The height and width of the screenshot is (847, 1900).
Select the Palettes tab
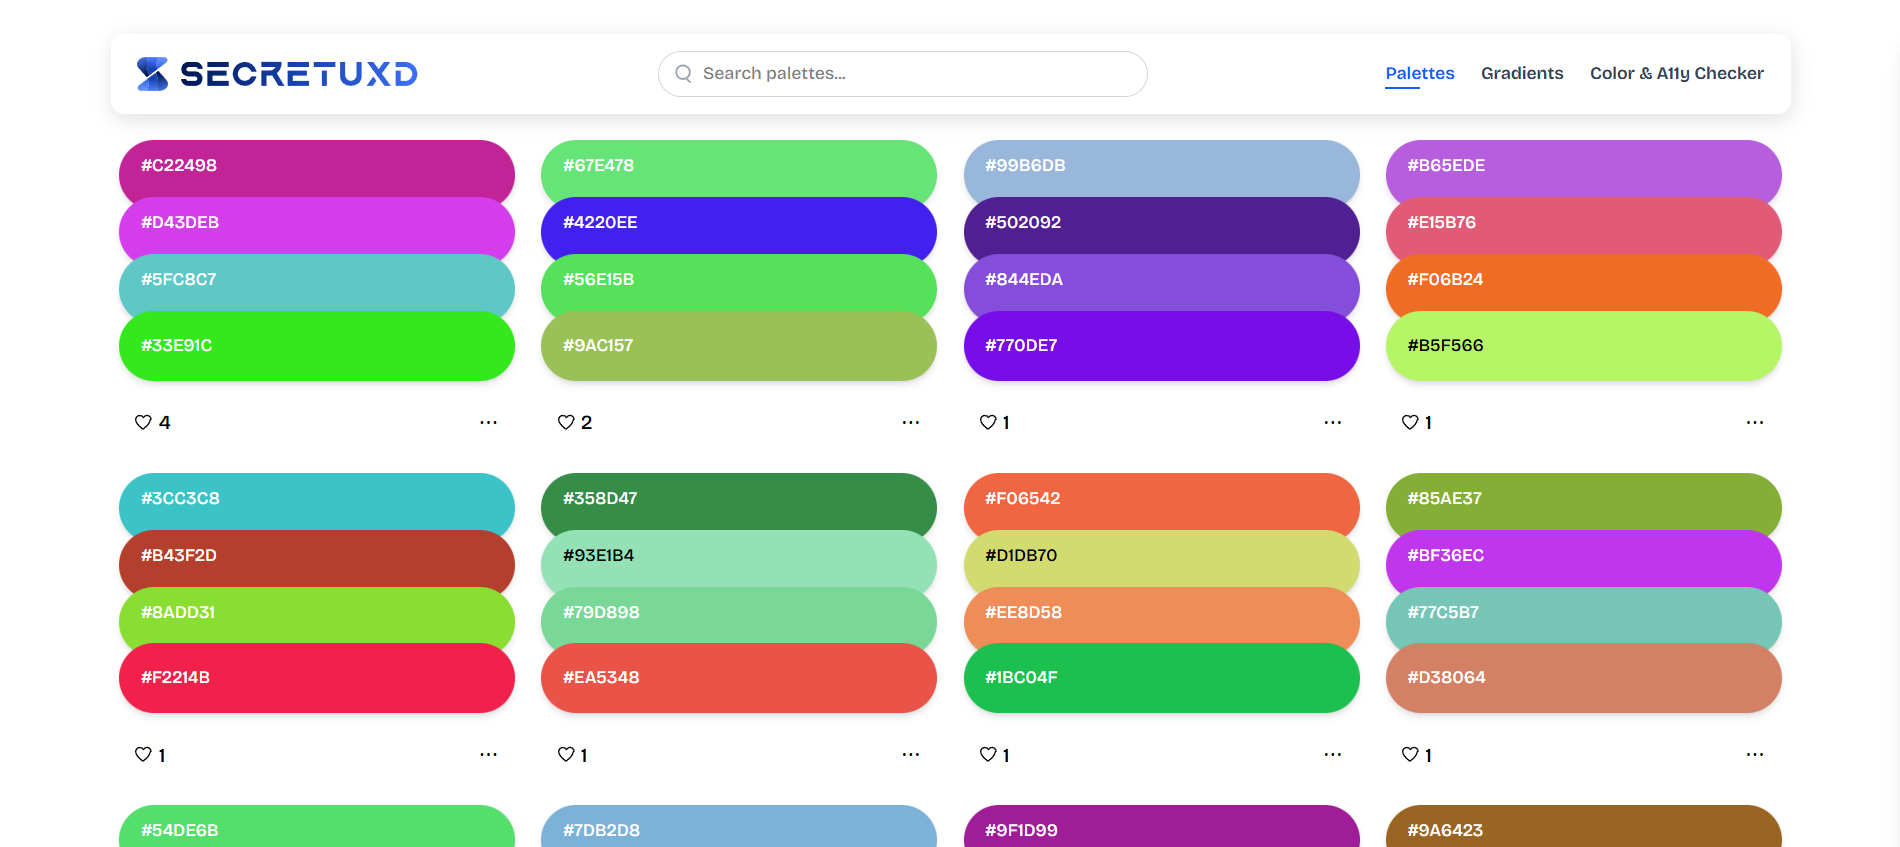coord(1420,73)
